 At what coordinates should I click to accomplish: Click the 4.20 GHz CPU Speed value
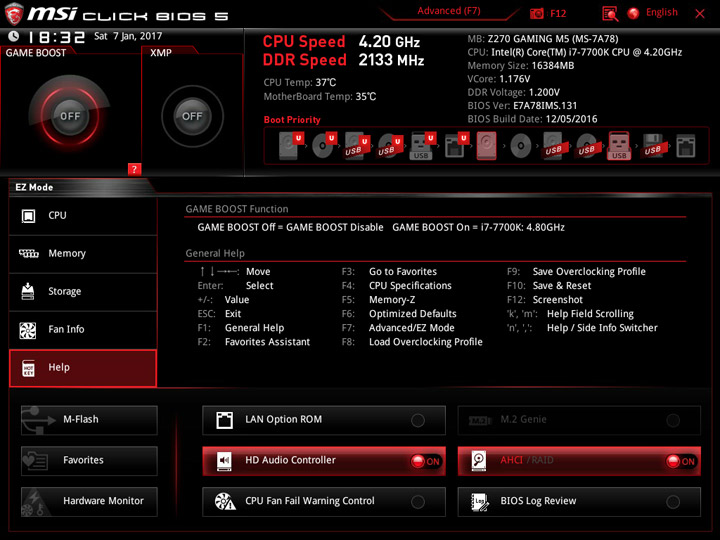(x=389, y=42)
